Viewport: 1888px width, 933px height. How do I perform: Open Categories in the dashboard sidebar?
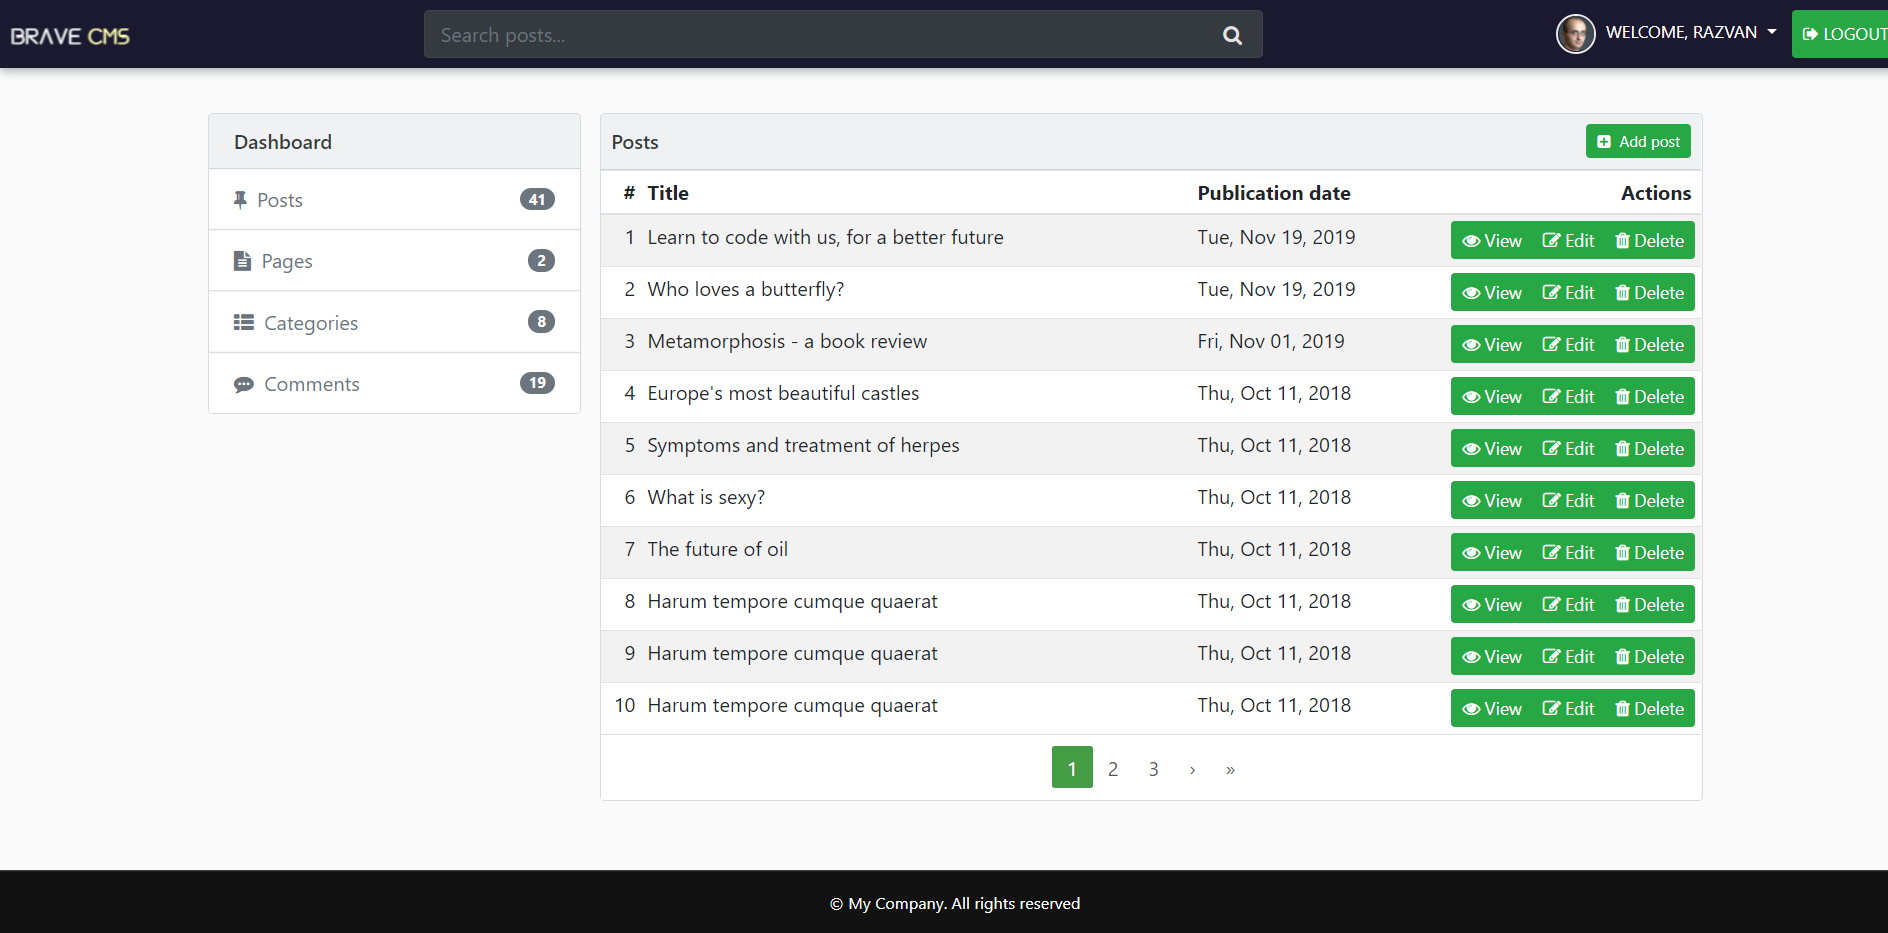pos(394,322)
